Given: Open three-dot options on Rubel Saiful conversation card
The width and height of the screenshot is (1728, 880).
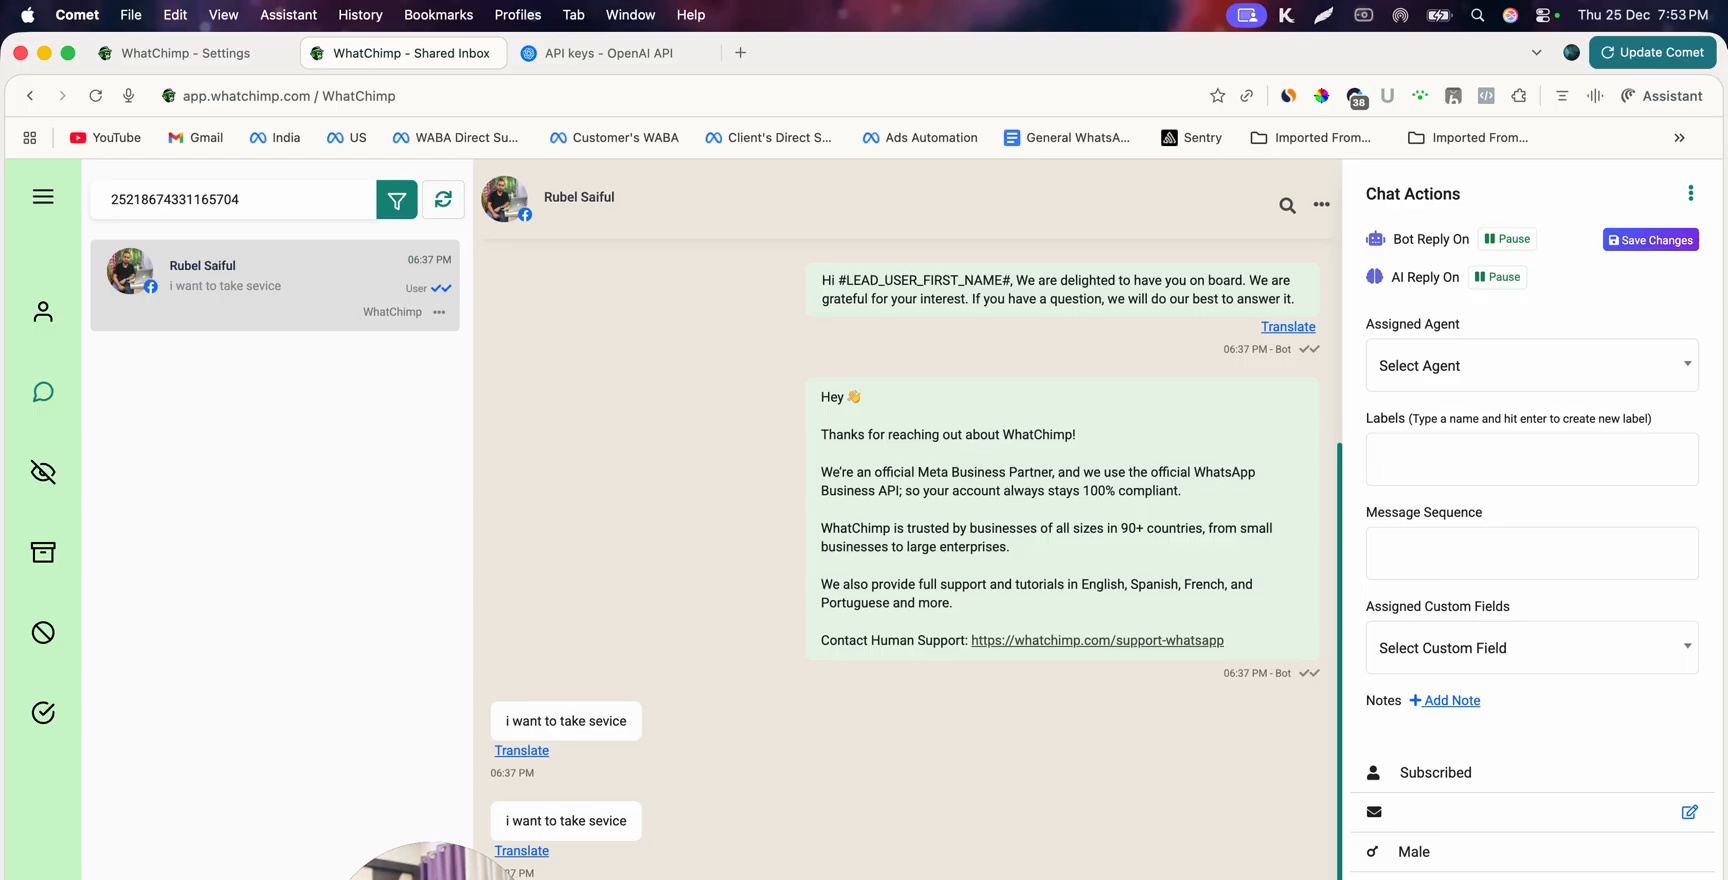Looking at the screenshot, I should coord(439,312).
